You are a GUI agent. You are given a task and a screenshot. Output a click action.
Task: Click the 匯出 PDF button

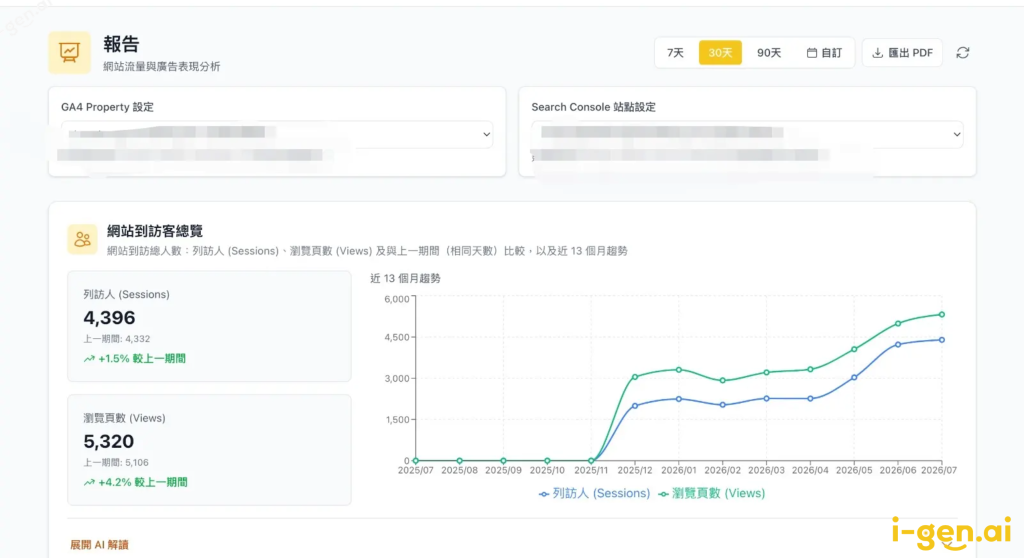[x=903, y=53]
